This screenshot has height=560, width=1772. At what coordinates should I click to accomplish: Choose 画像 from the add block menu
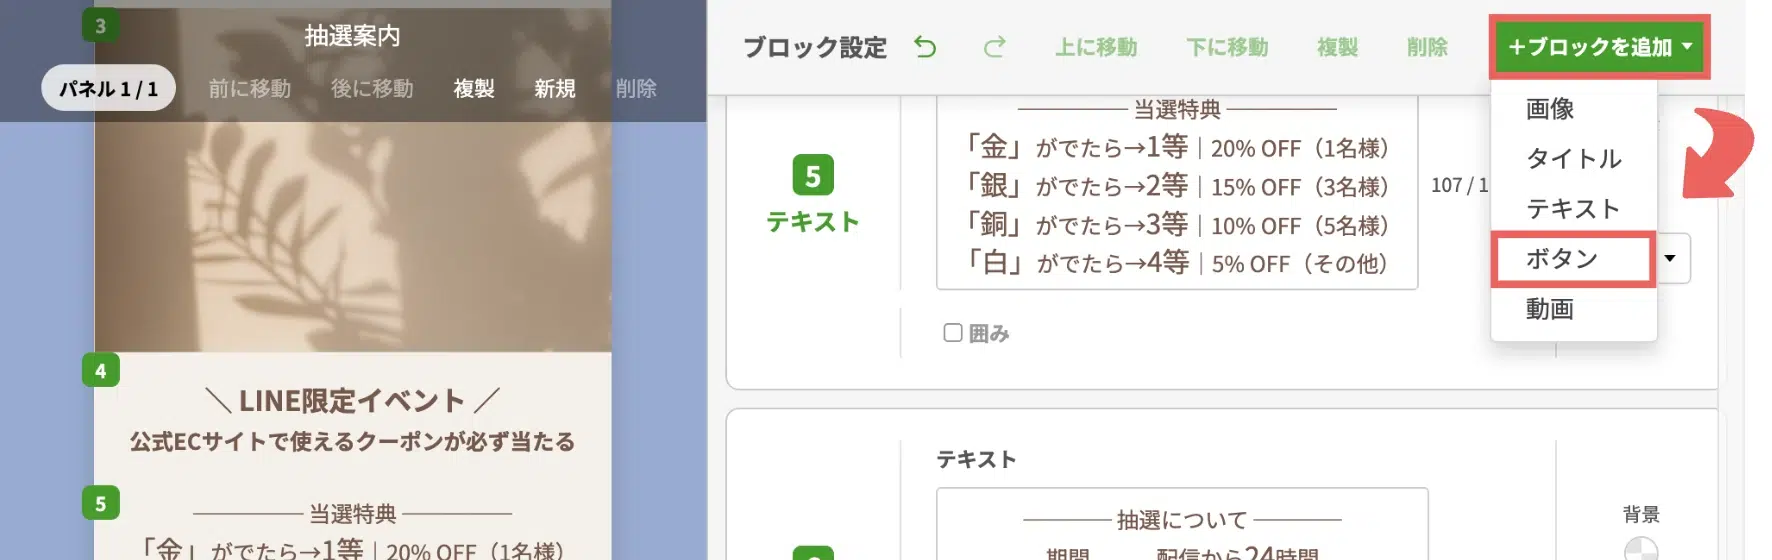pos(1550,108)
